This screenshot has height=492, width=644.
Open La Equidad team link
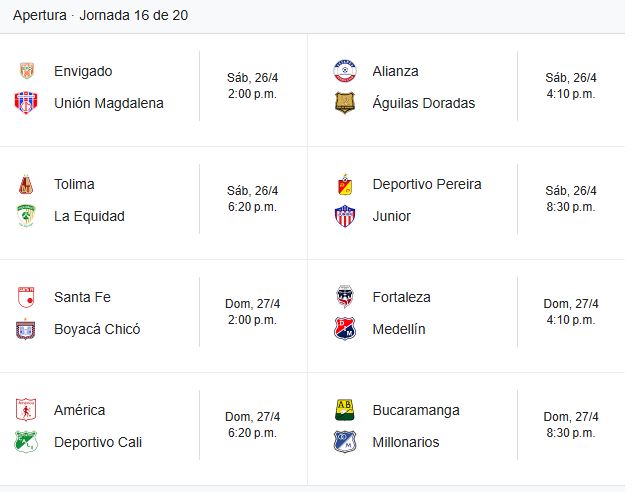90,216
